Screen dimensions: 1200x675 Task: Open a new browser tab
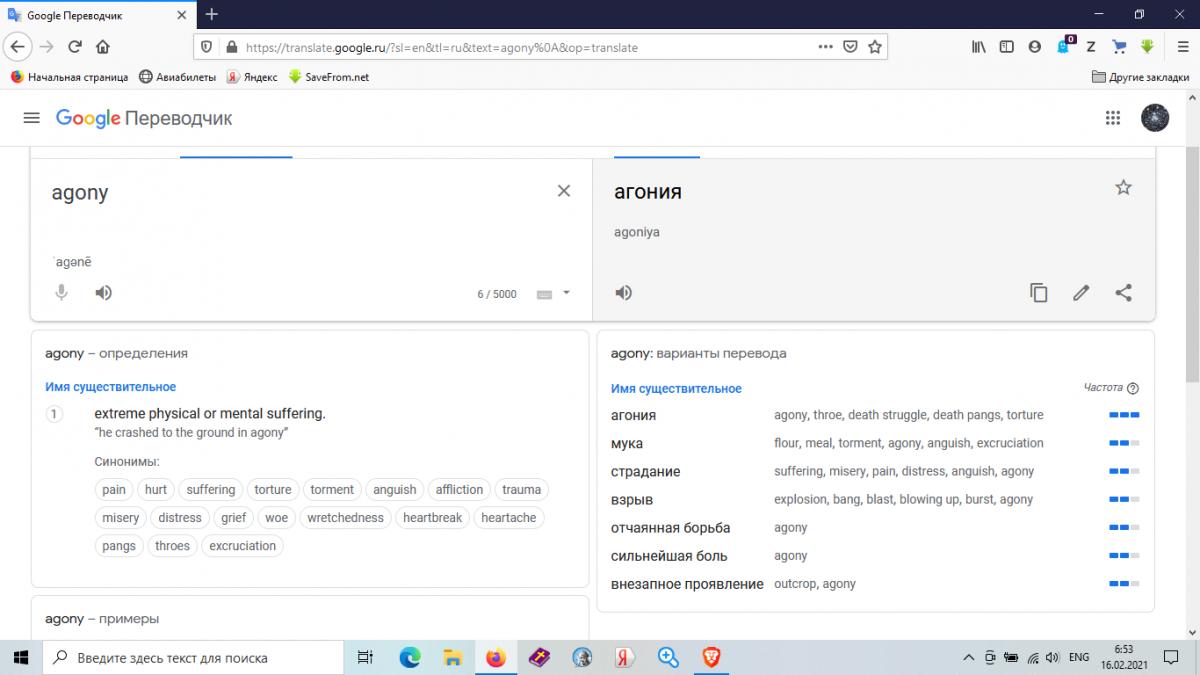(212, 14)
